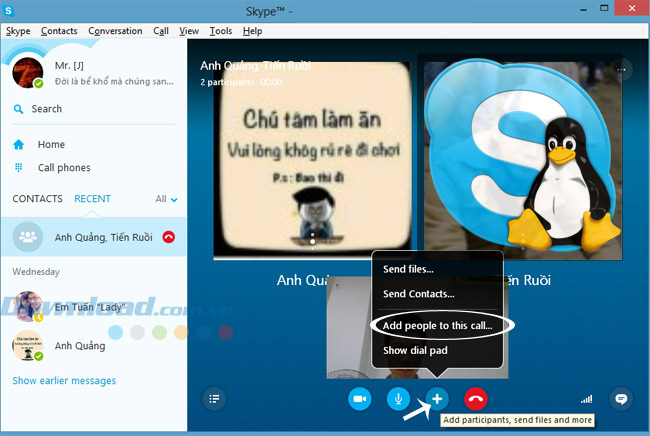The image size is (650, 436).
Task: Click the Skype logo in title bar
Action: click(8, 11)
